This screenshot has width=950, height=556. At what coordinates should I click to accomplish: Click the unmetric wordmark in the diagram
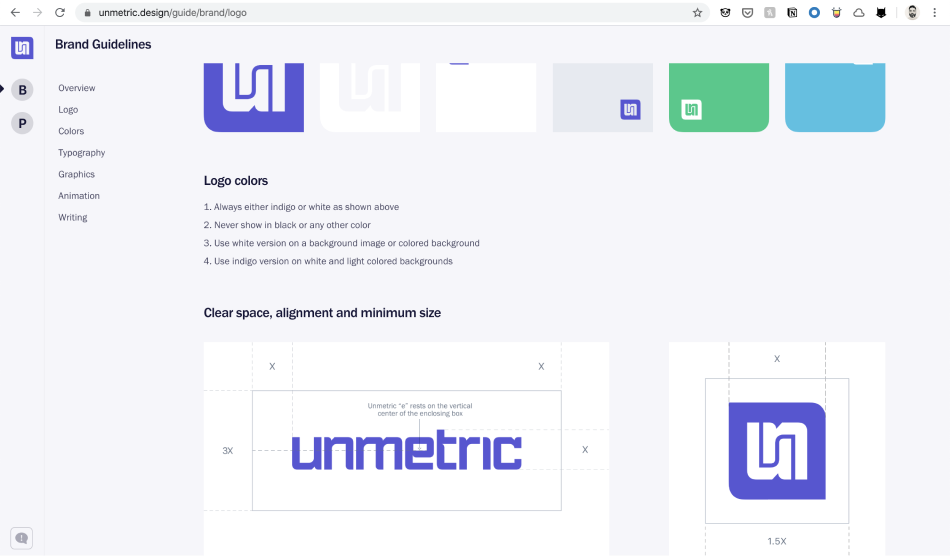pyautogui.click(x=407, y=450)
